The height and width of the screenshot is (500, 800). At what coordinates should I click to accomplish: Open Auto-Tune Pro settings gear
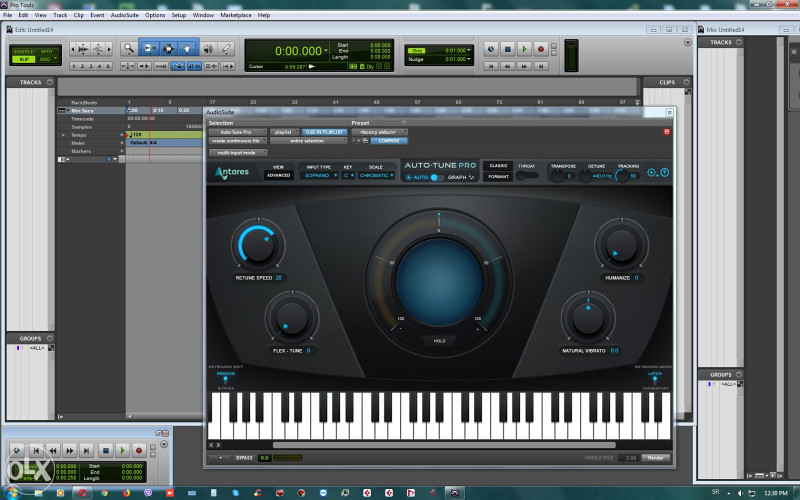tap(652, 172)
